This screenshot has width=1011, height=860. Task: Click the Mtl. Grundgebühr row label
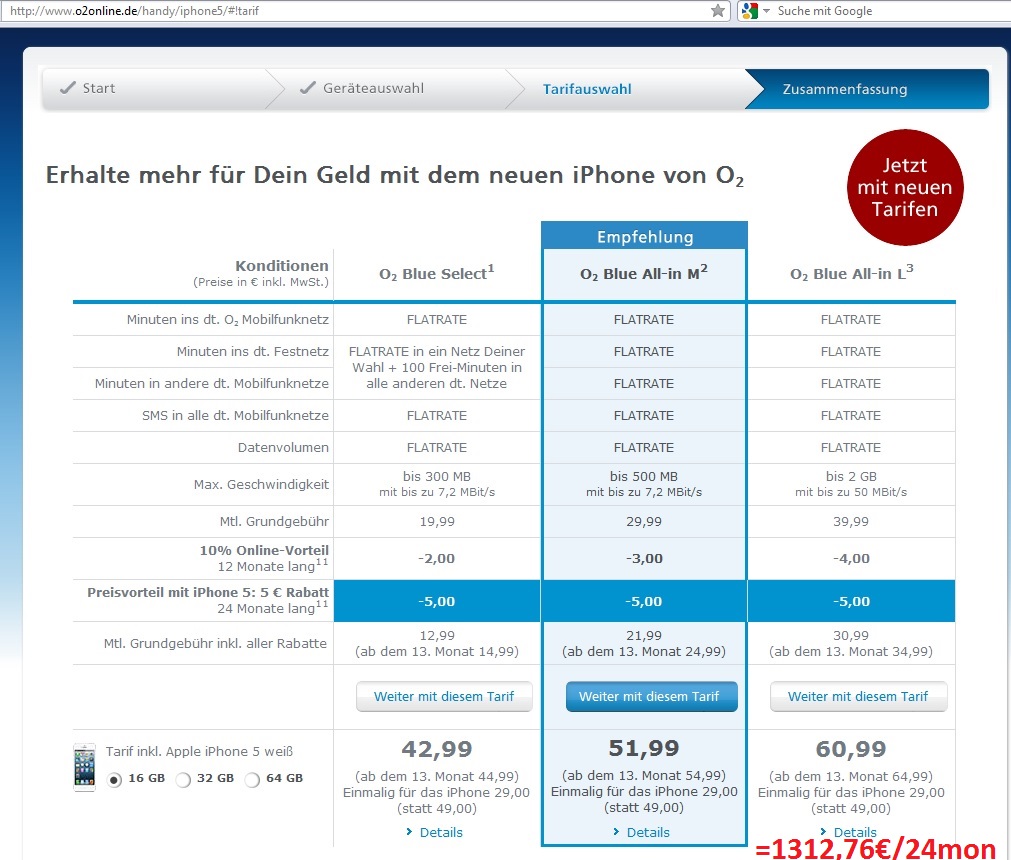click(x=274, y=522)
